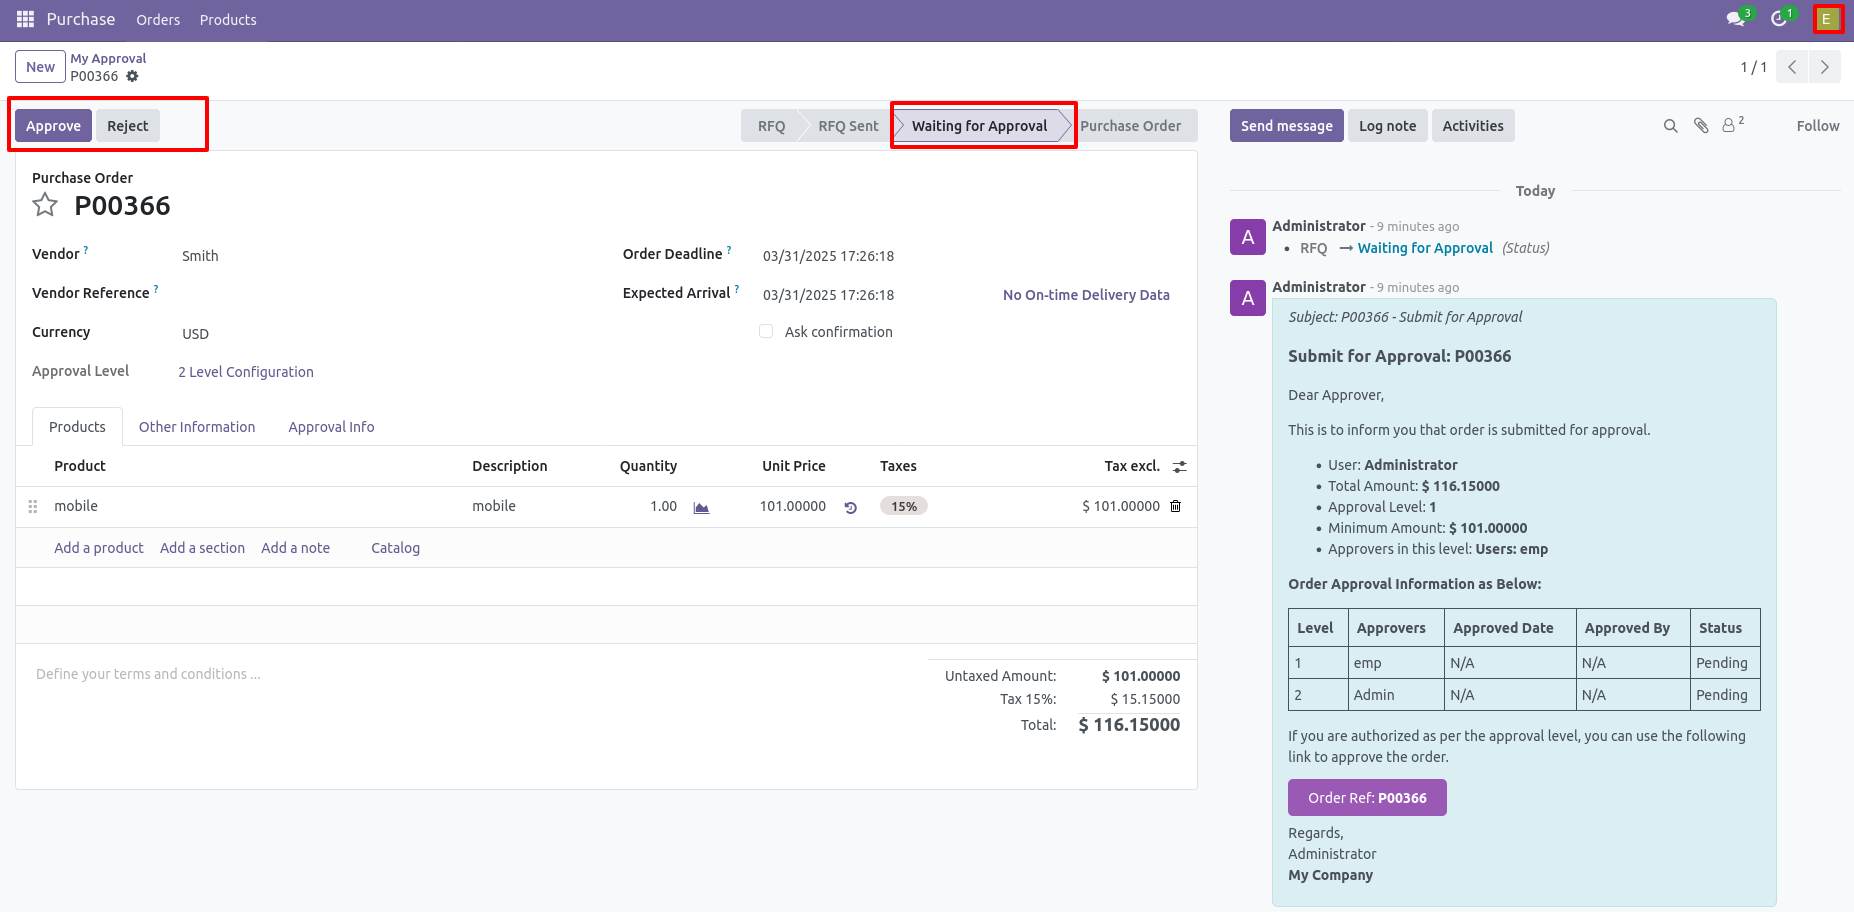The height and width of the screenshot is (912, 1854).
Task: Open the activities clock icon
Action: (x=1779, y=19)
